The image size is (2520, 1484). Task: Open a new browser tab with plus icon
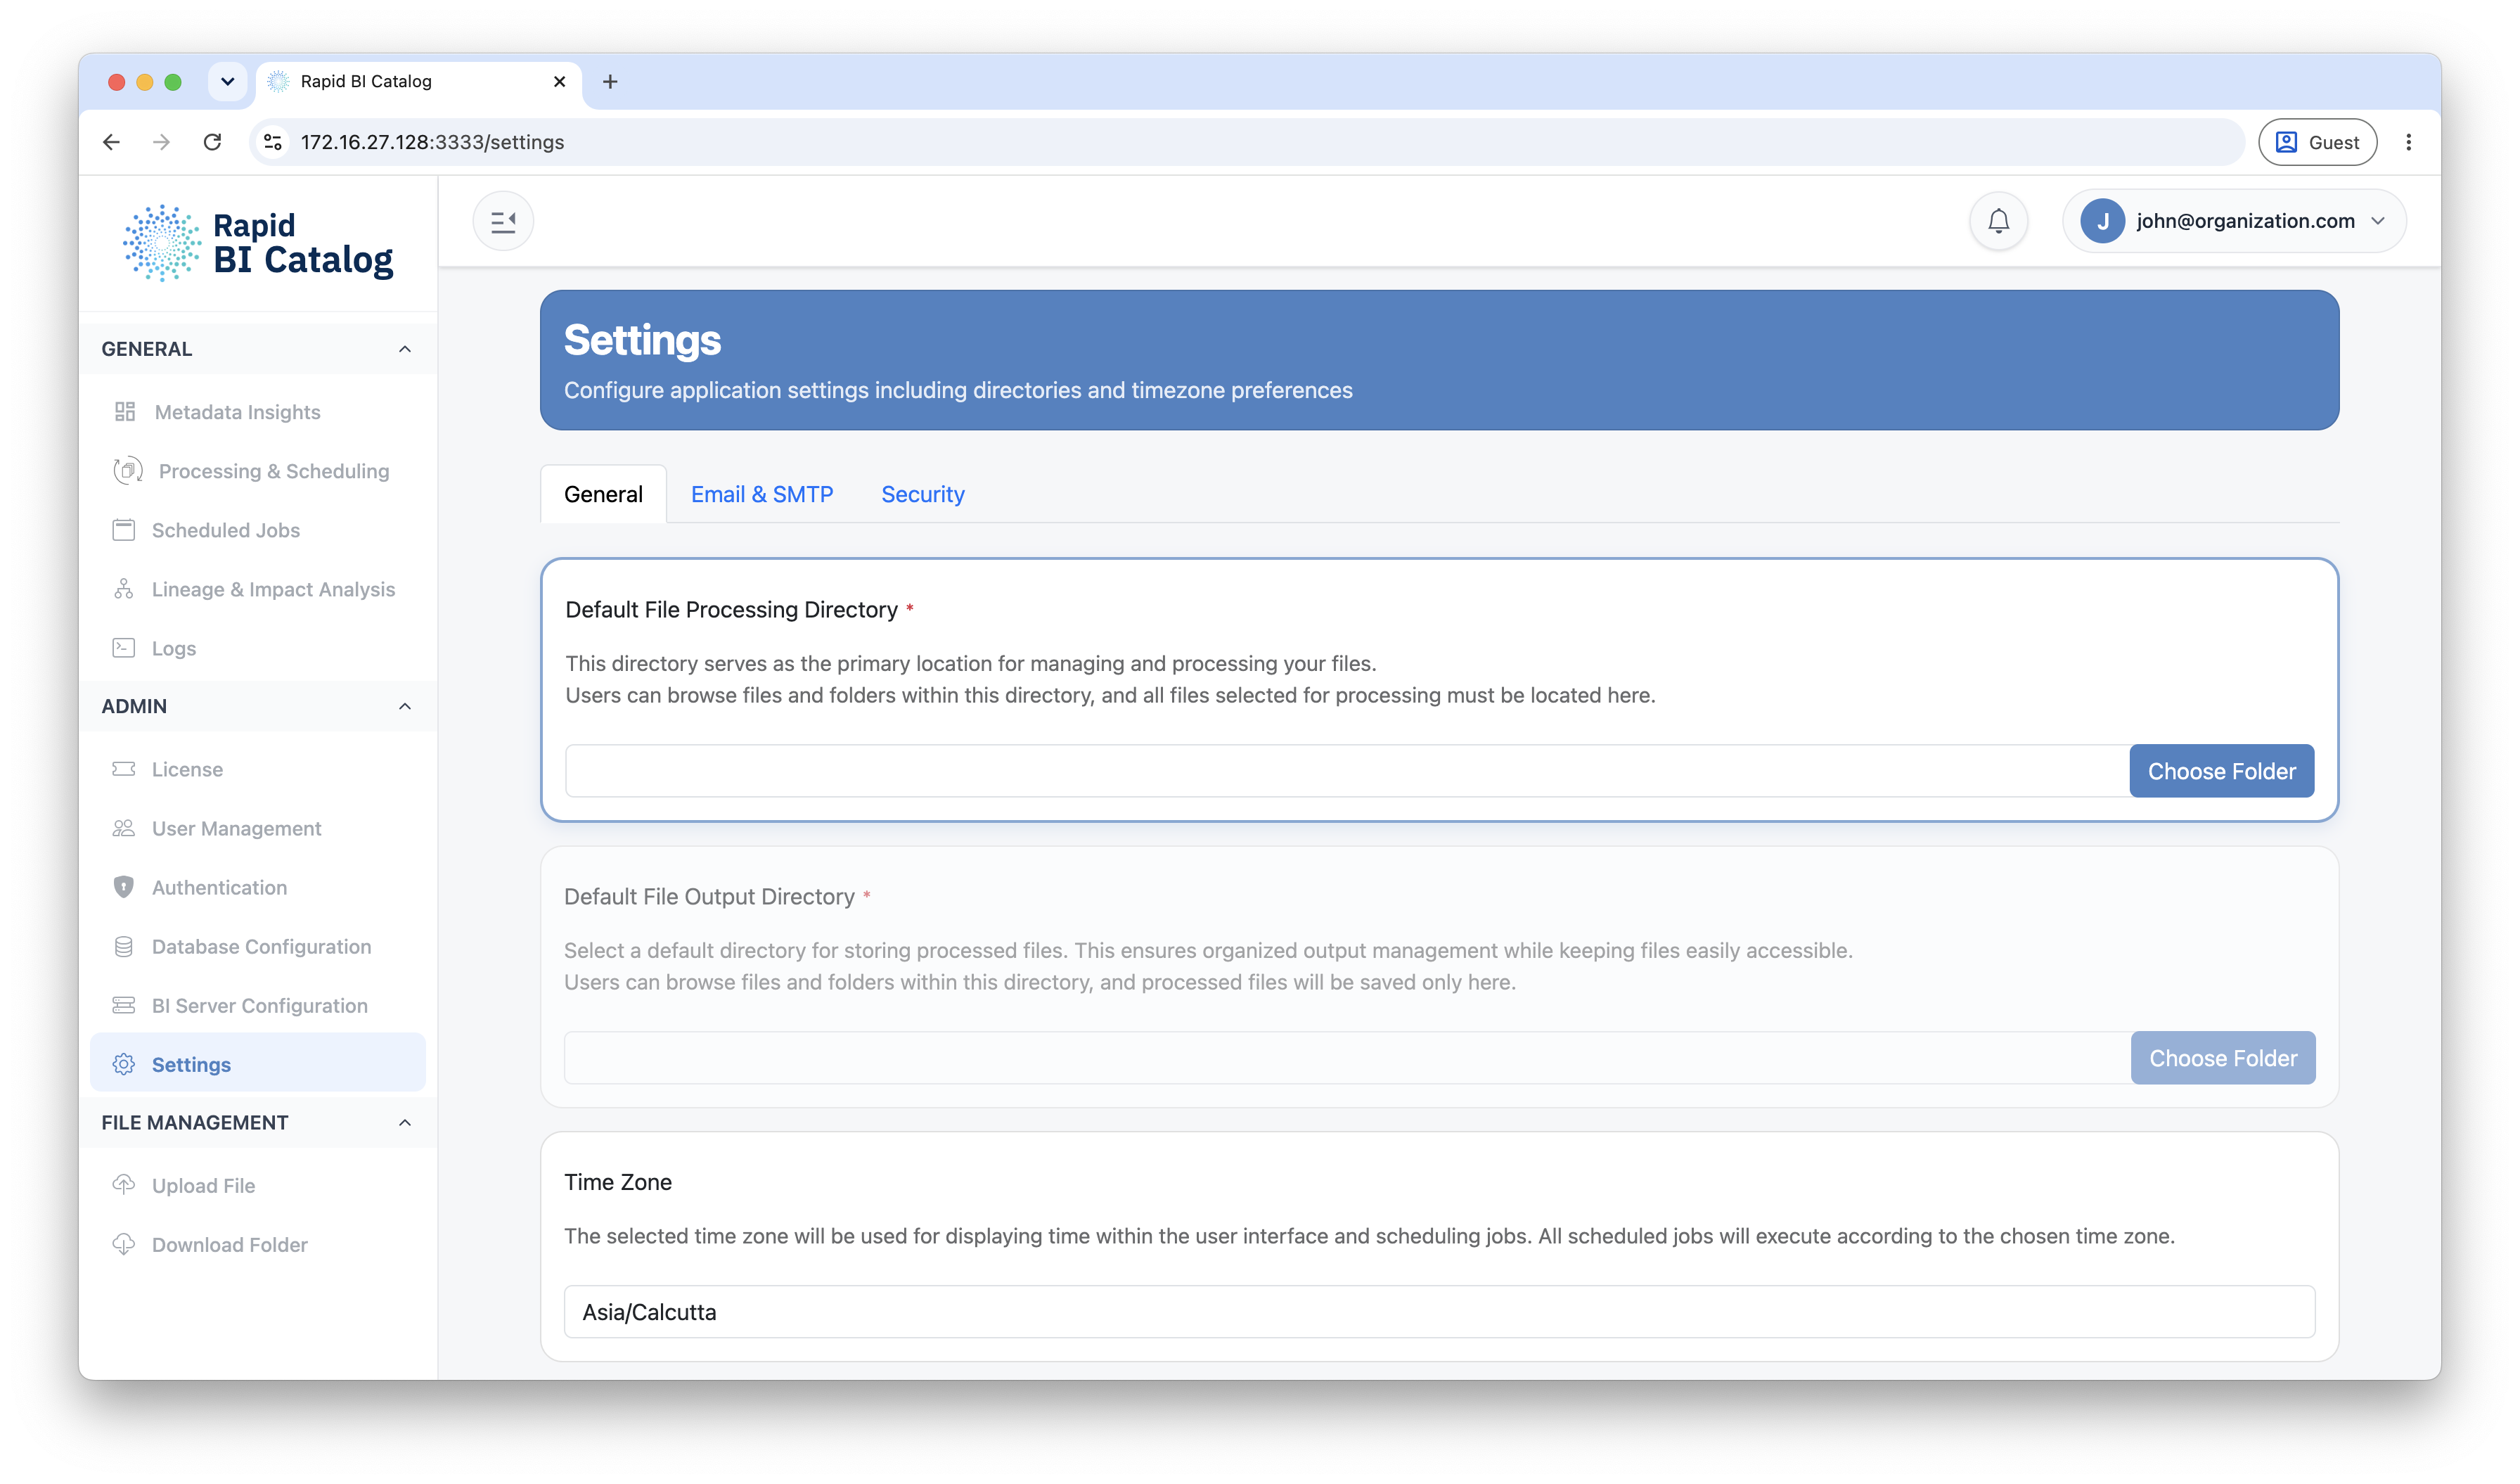[x=610, y=81]
